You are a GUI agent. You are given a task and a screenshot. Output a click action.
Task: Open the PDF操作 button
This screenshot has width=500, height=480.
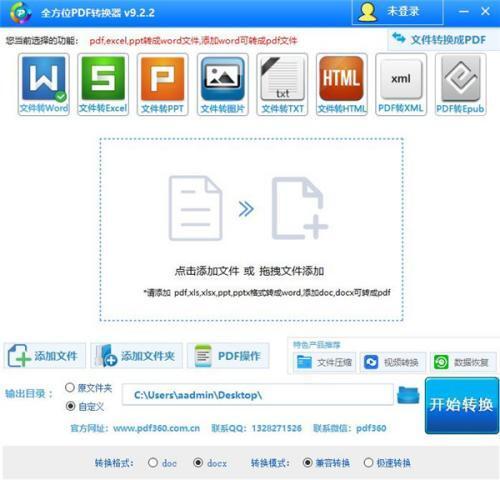click(228, 356)
